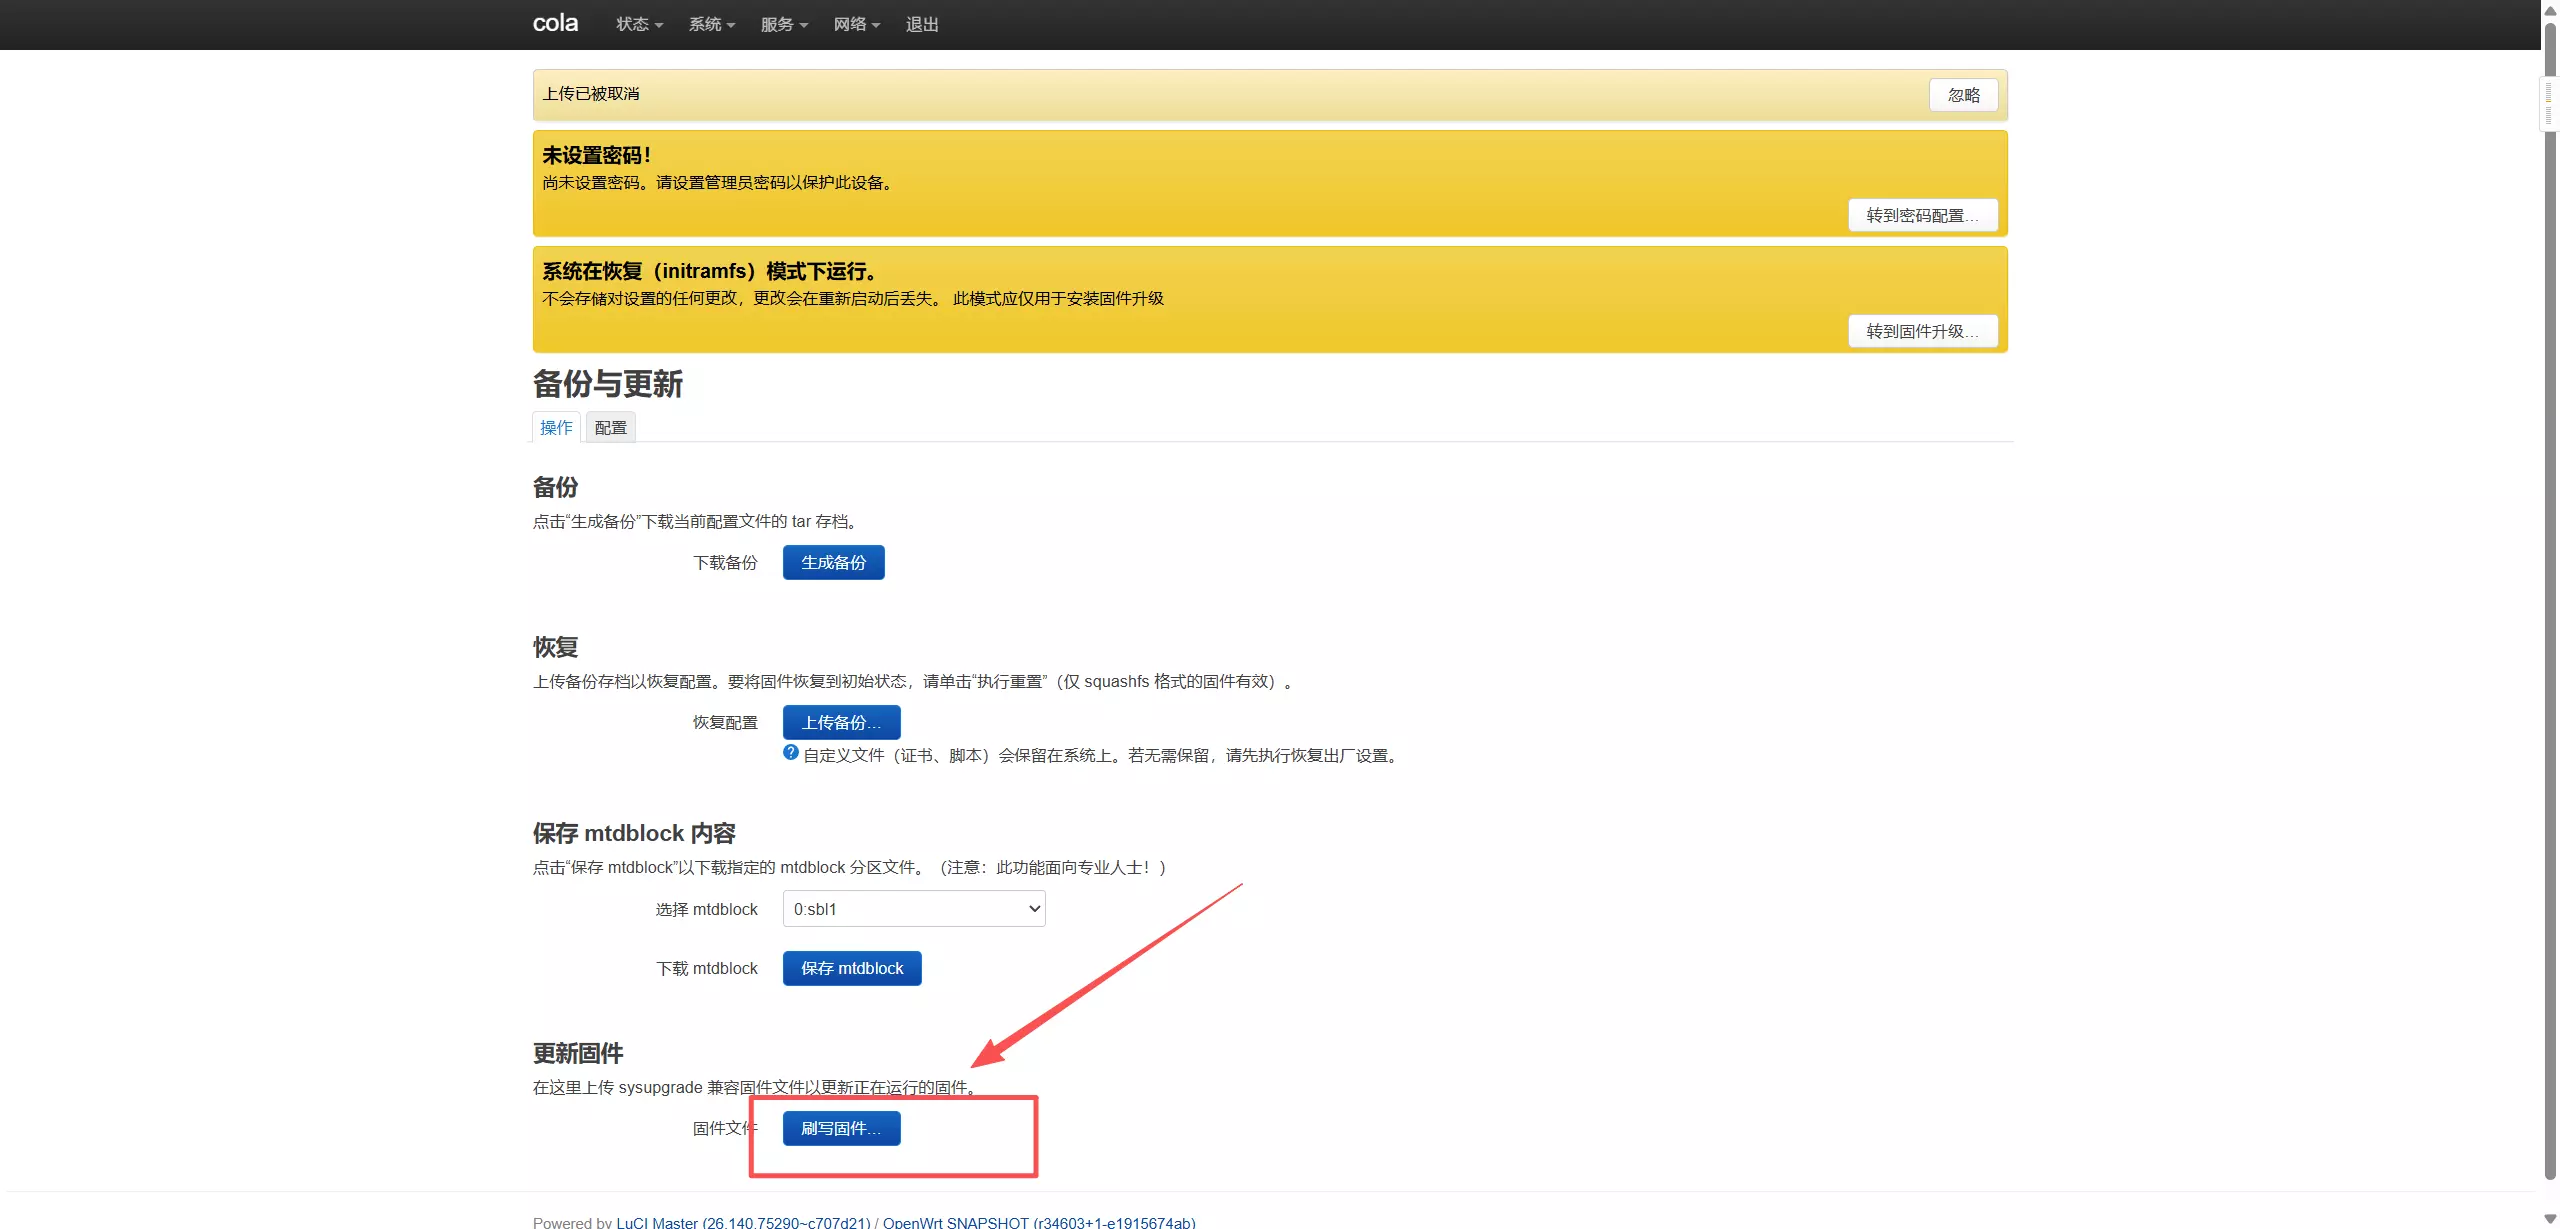Click the 备份与更新 heading
Screen dimensions: 2560x1229
pos(608,384)
